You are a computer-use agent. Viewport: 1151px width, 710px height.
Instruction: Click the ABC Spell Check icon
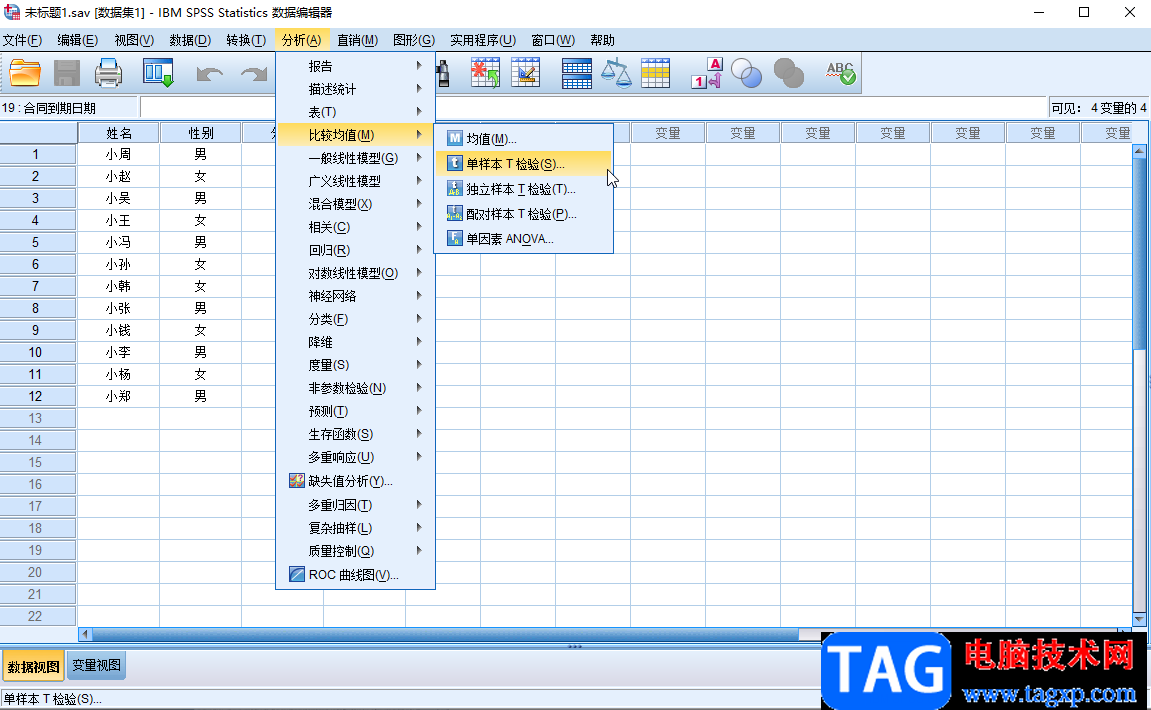pyautogui.click(x=840, y=73)
